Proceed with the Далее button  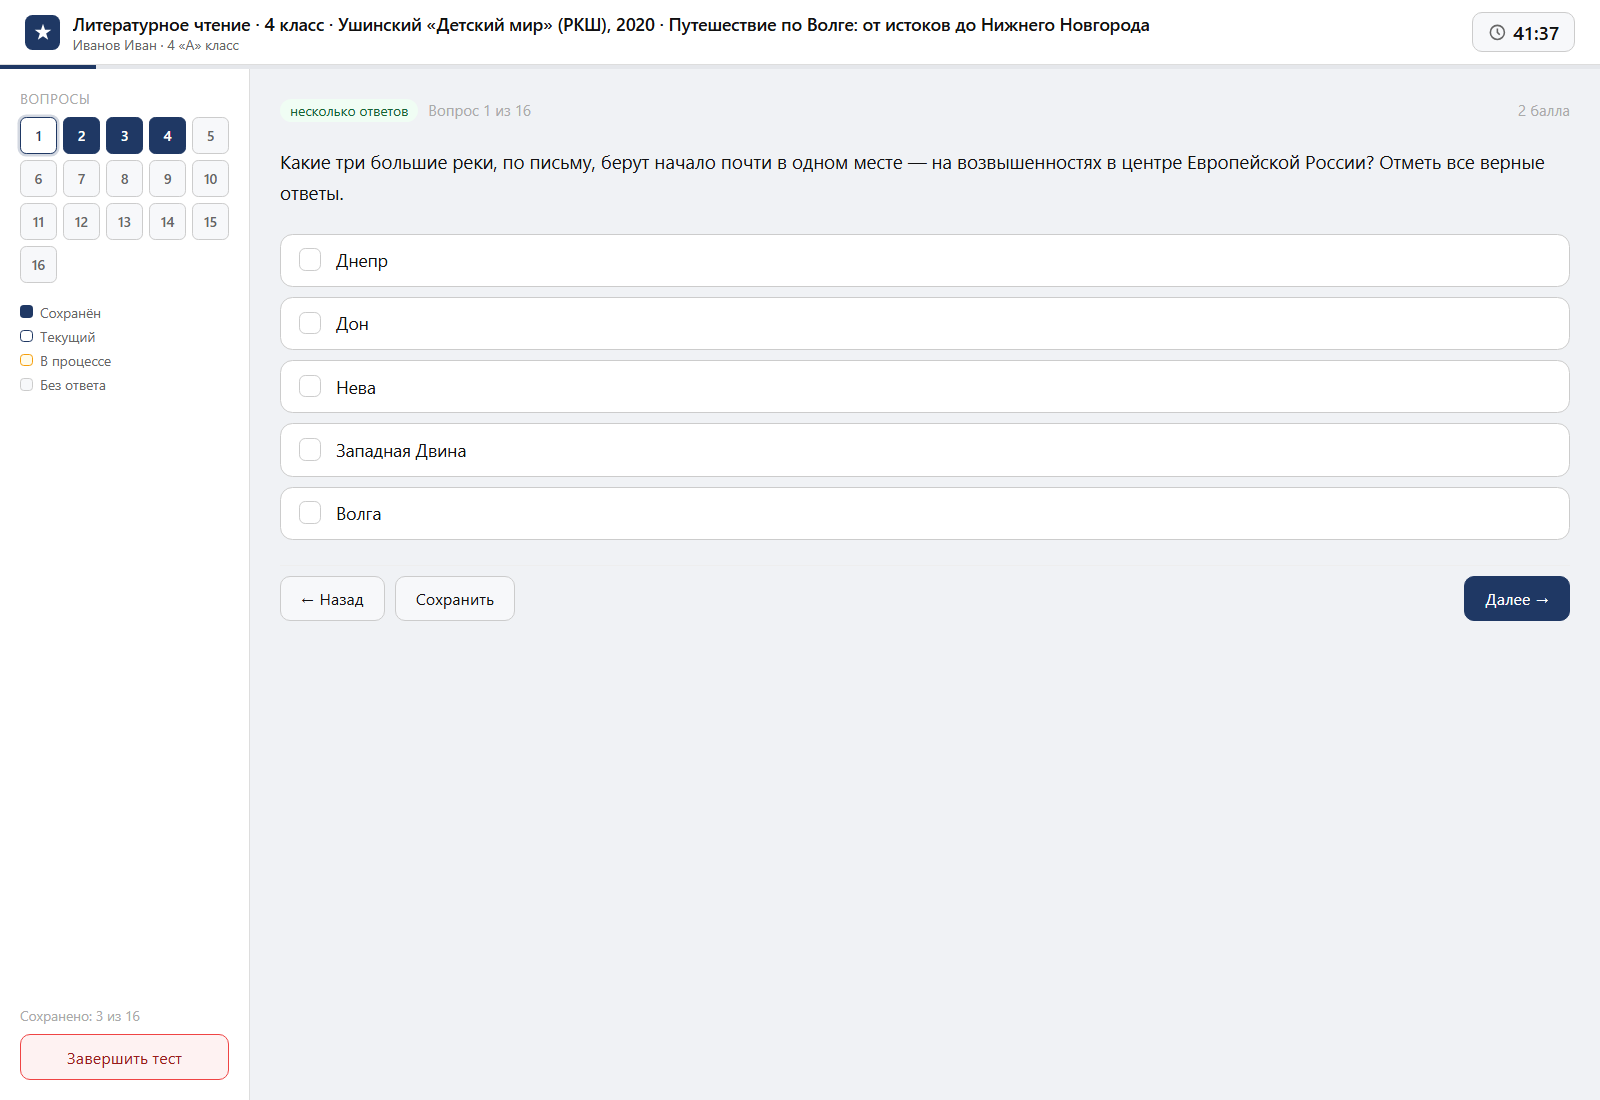(1517, 599)
